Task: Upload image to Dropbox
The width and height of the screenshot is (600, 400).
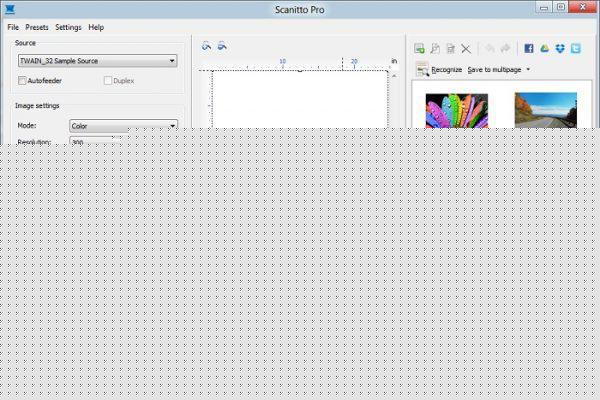Action: [560, 48]
